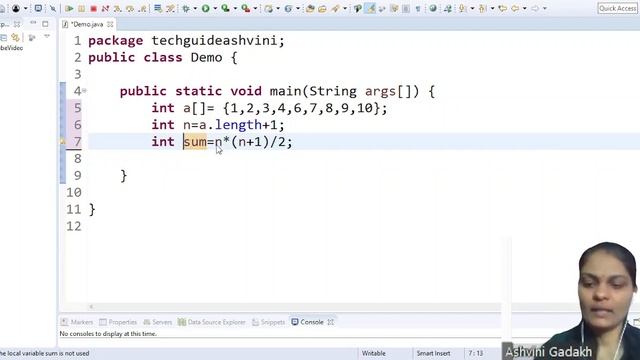Image resolution: width=640 pixels, height=360 pixels.
Task: Click the Open Task folder icon
Action: pyautogui.click(x=322, y=8)
